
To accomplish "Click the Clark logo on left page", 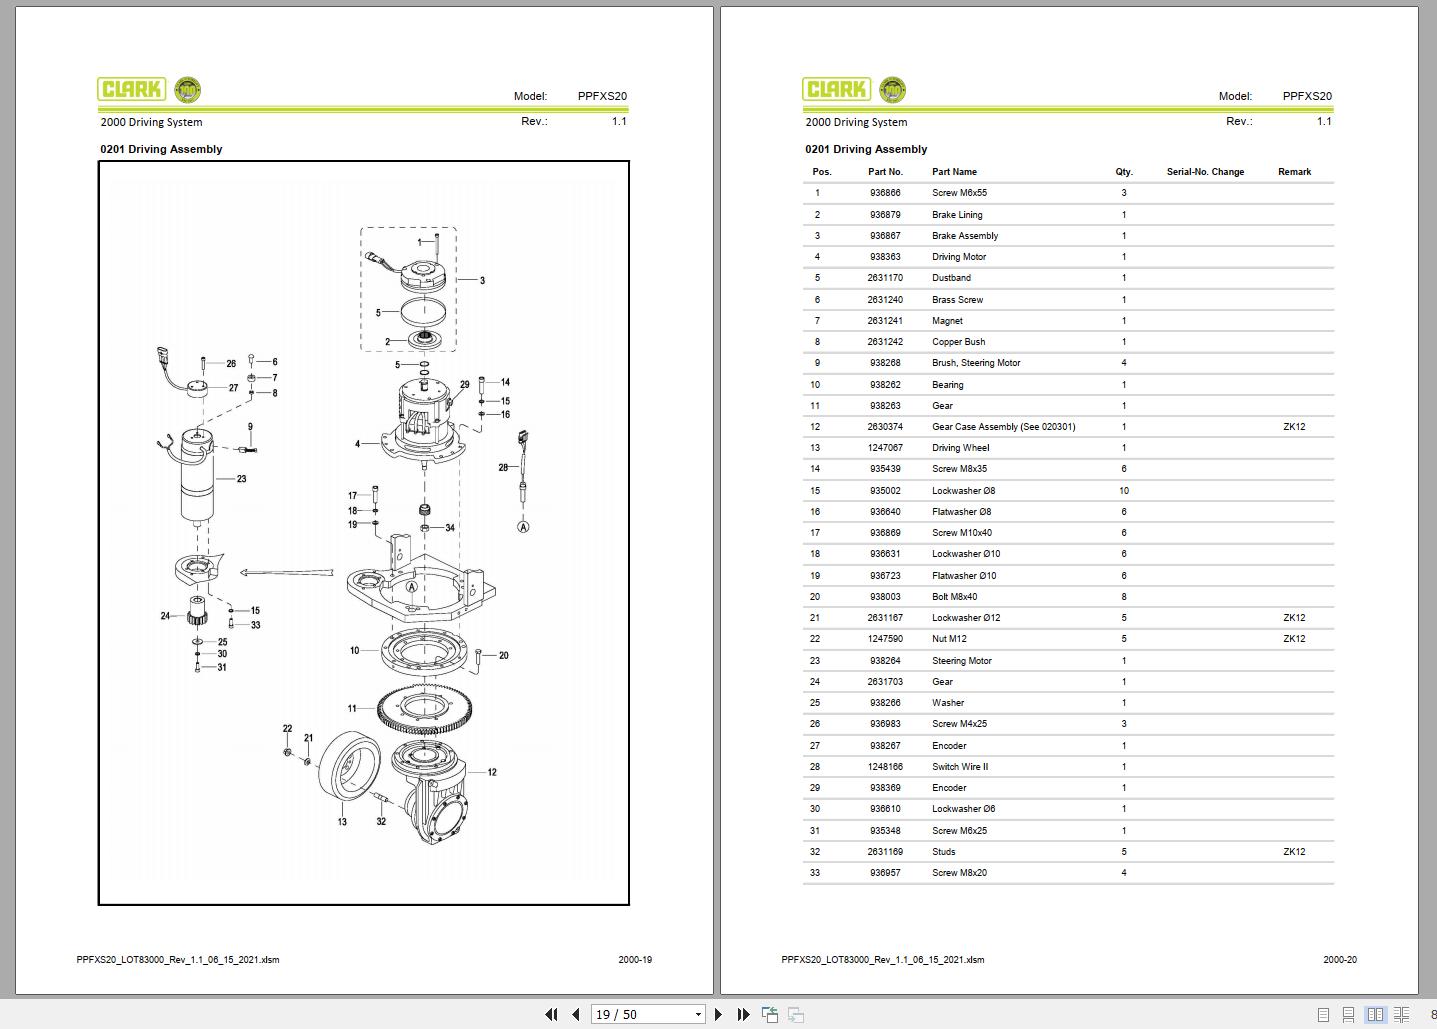I will pos(132,90).
